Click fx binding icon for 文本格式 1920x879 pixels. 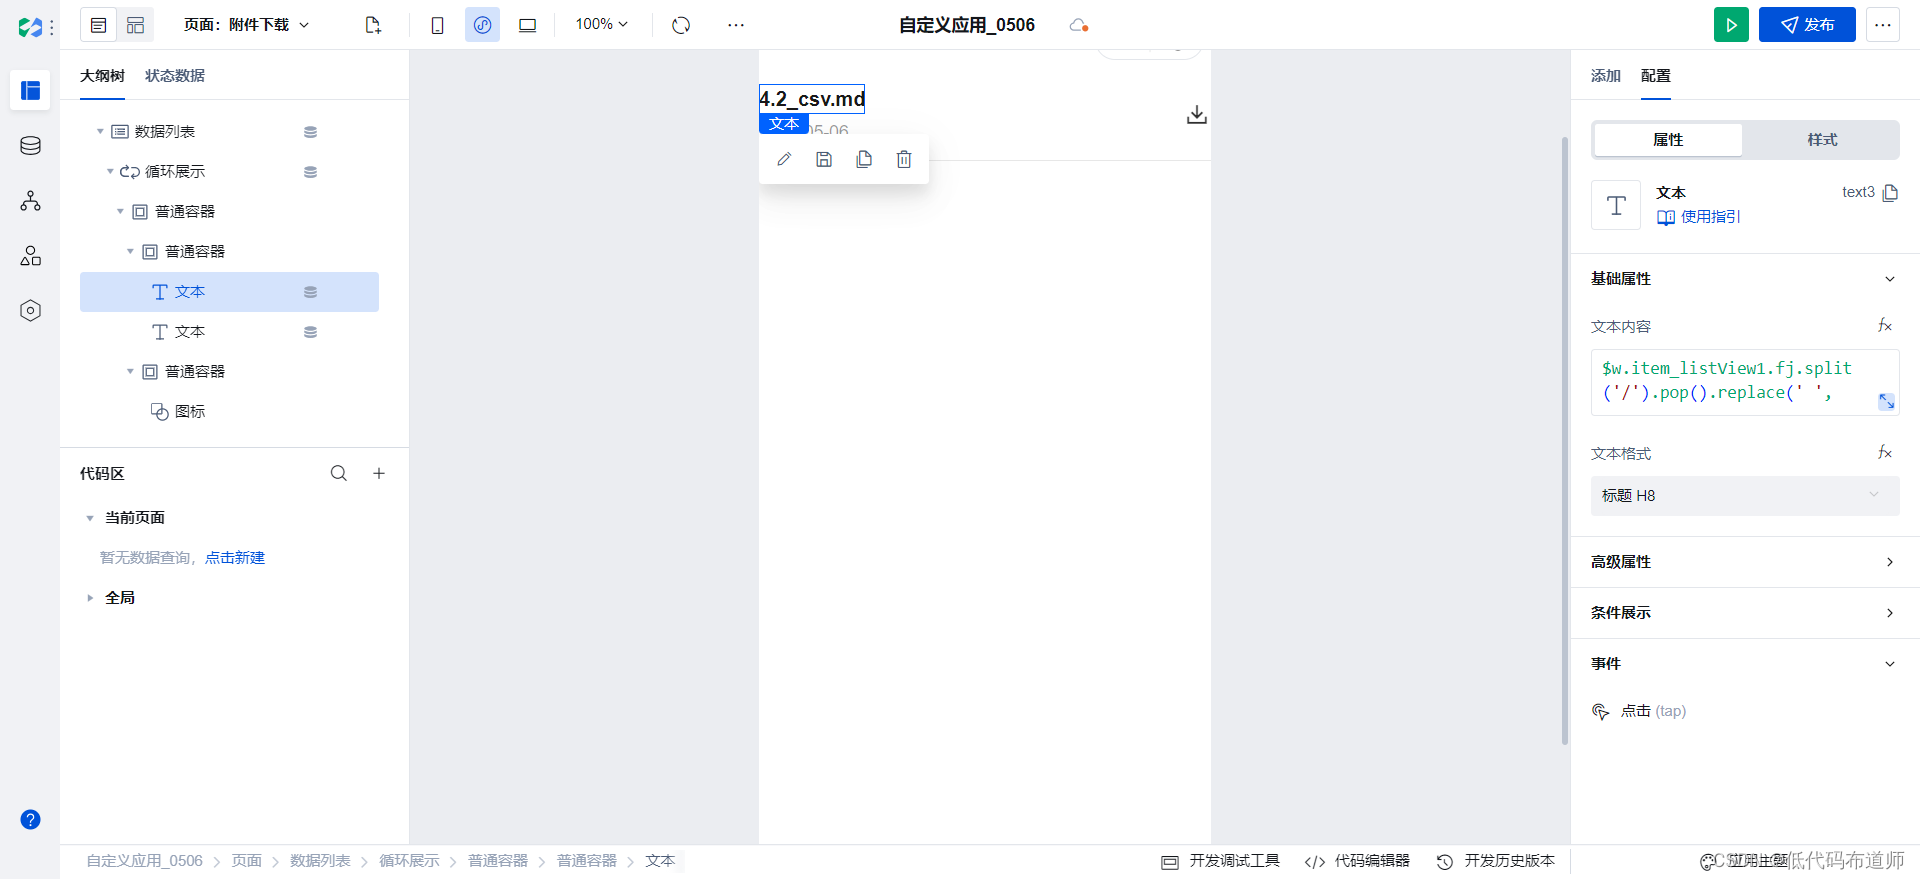coord(1885,452)
